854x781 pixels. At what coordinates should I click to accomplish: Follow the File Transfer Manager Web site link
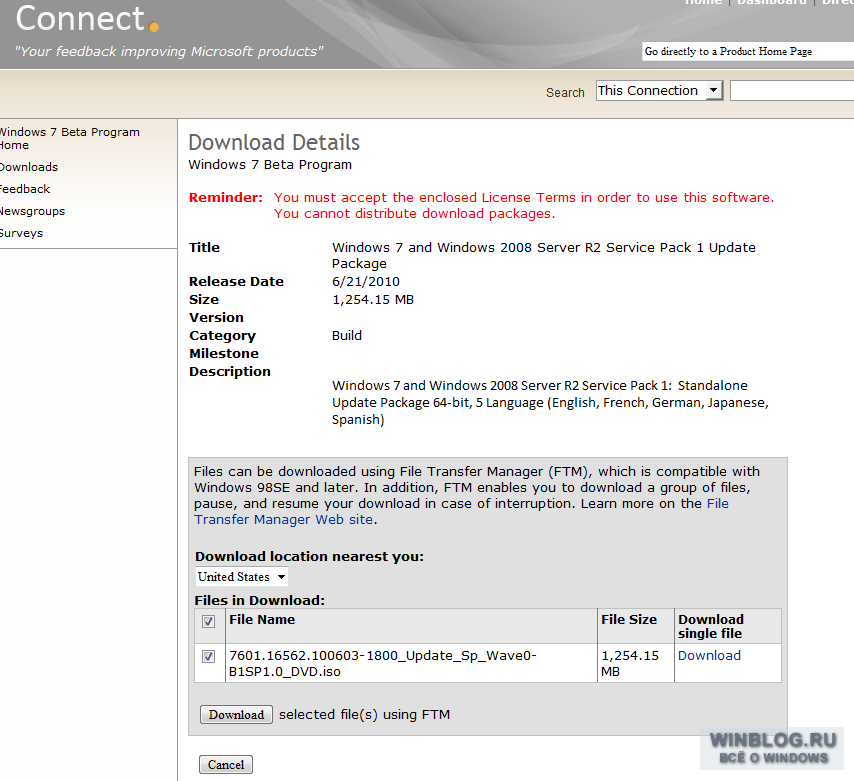pos(461,511)
